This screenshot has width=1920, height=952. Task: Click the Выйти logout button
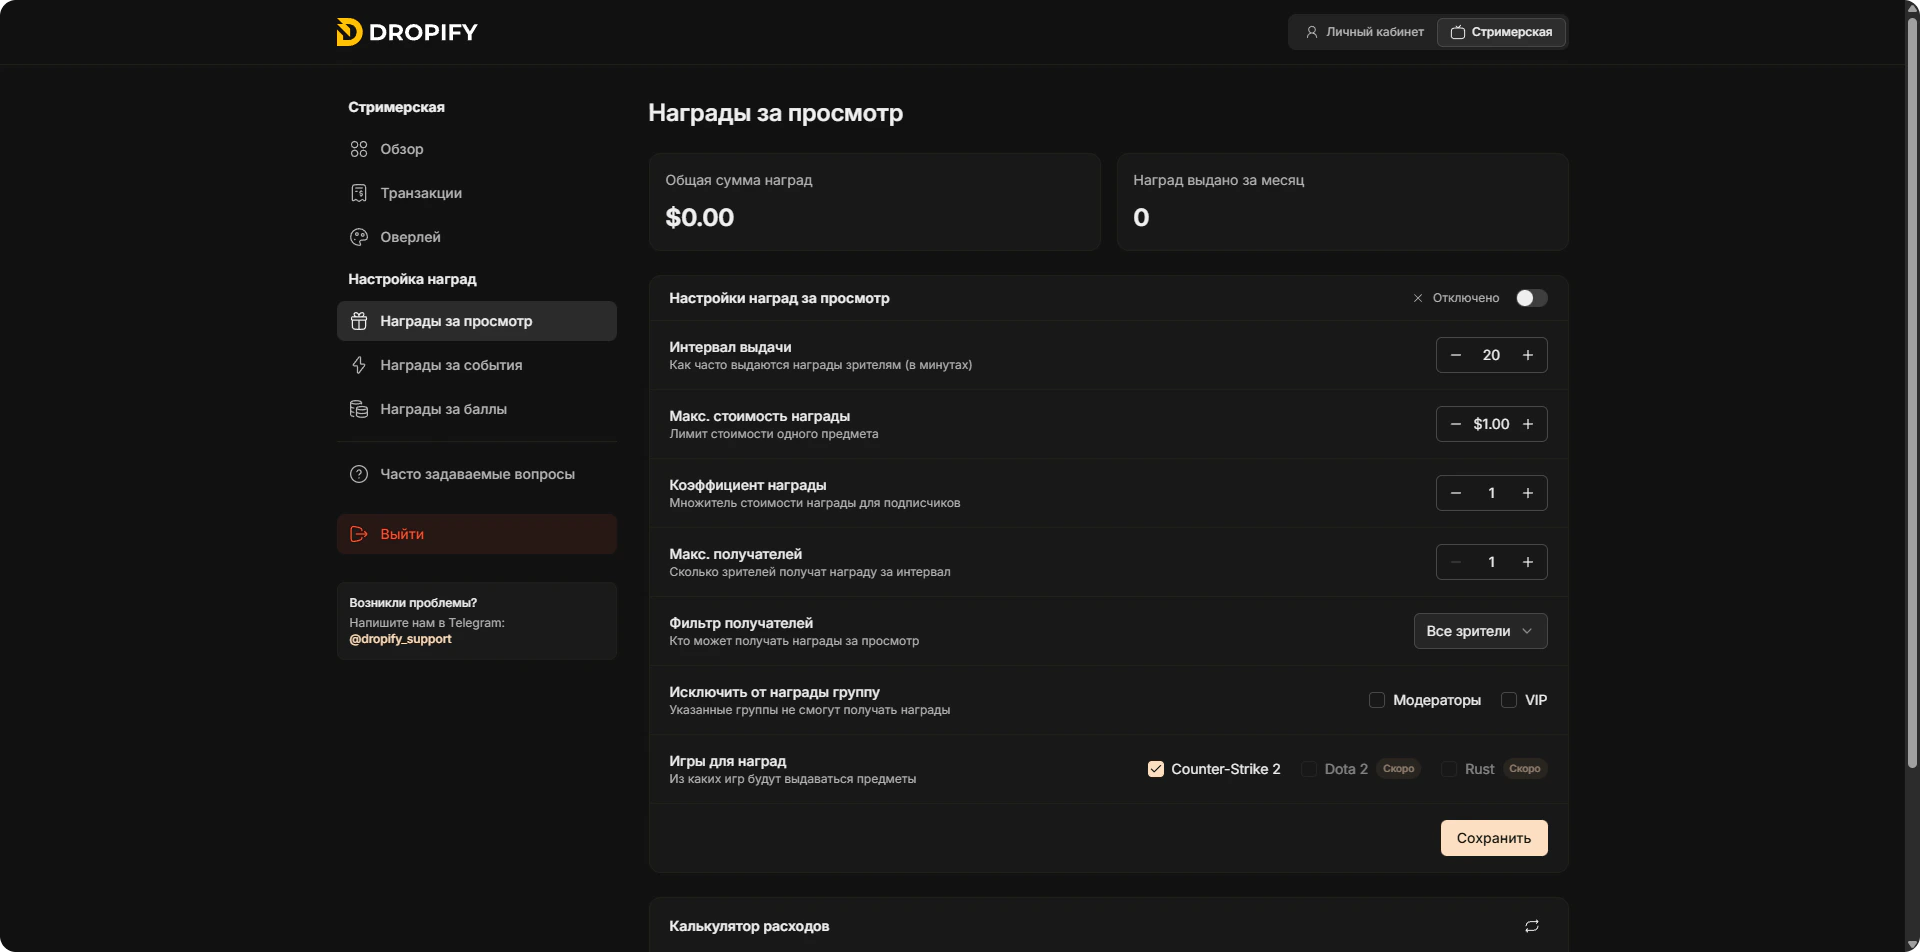477,534
